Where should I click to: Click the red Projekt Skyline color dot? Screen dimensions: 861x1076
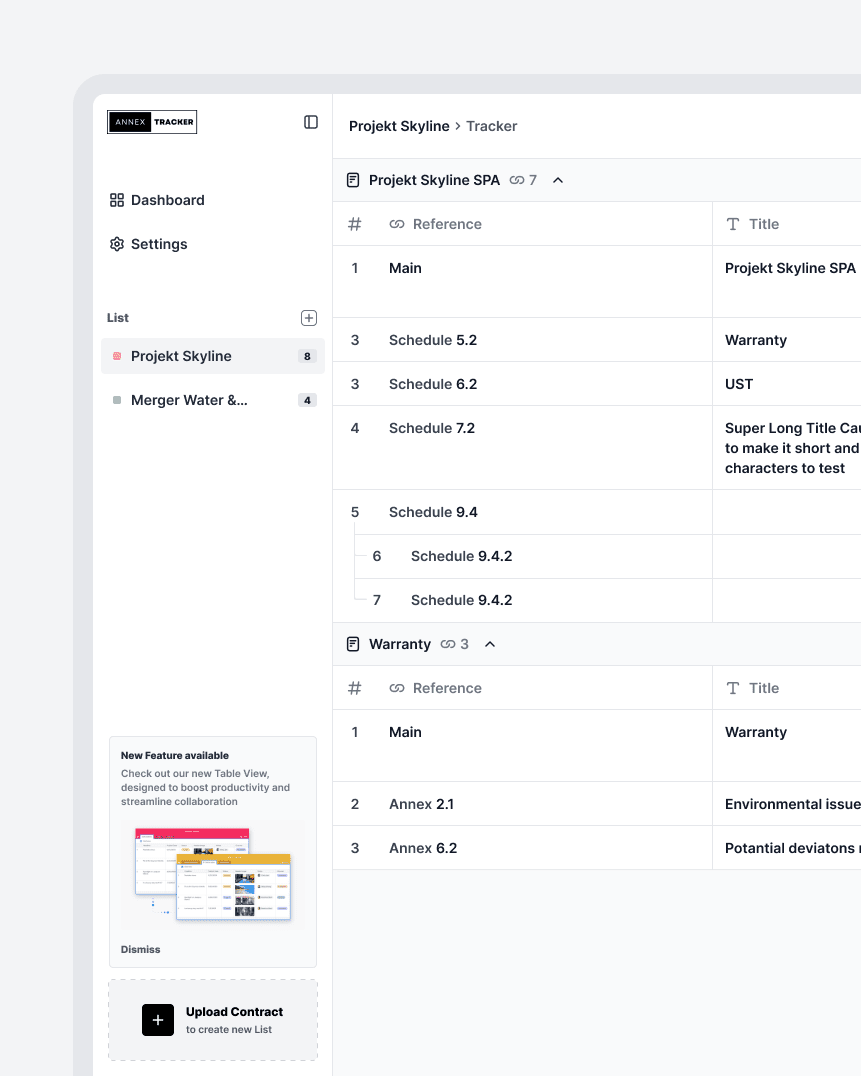click(117, 356)
